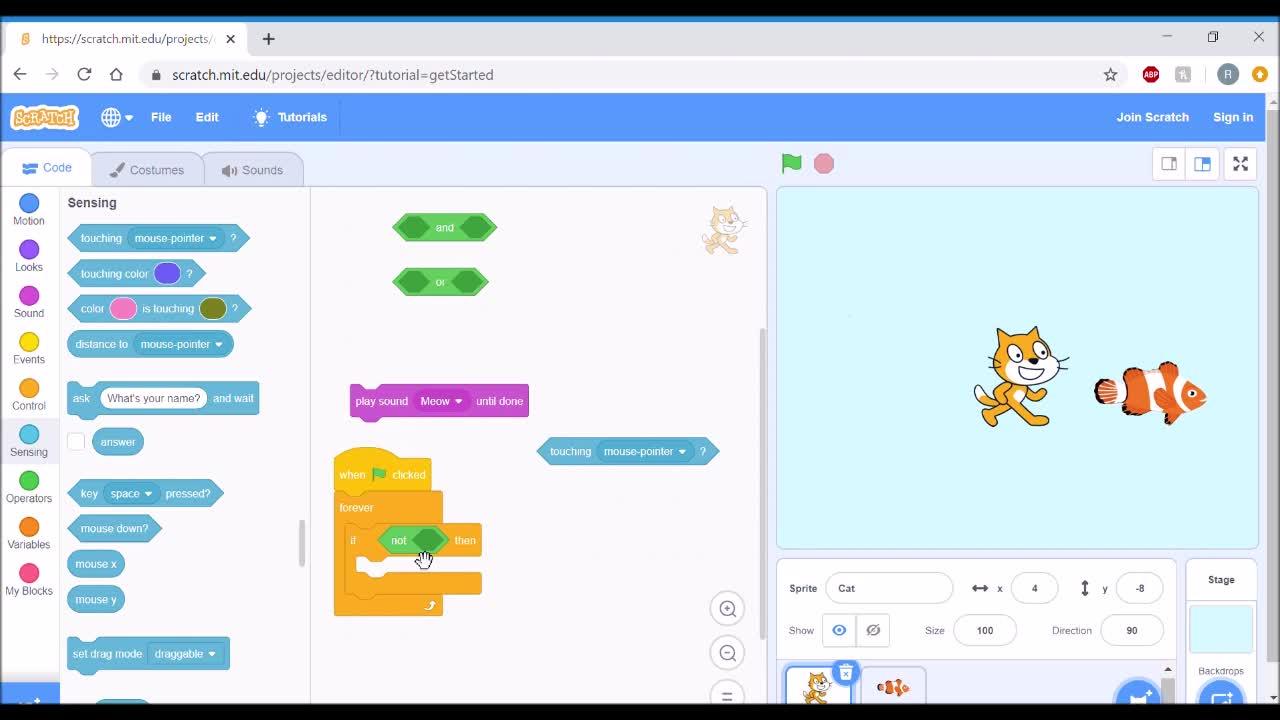This screenshot has height=720, width=1280.
Task: Go to the browser home page
Action: pos(116,74)
